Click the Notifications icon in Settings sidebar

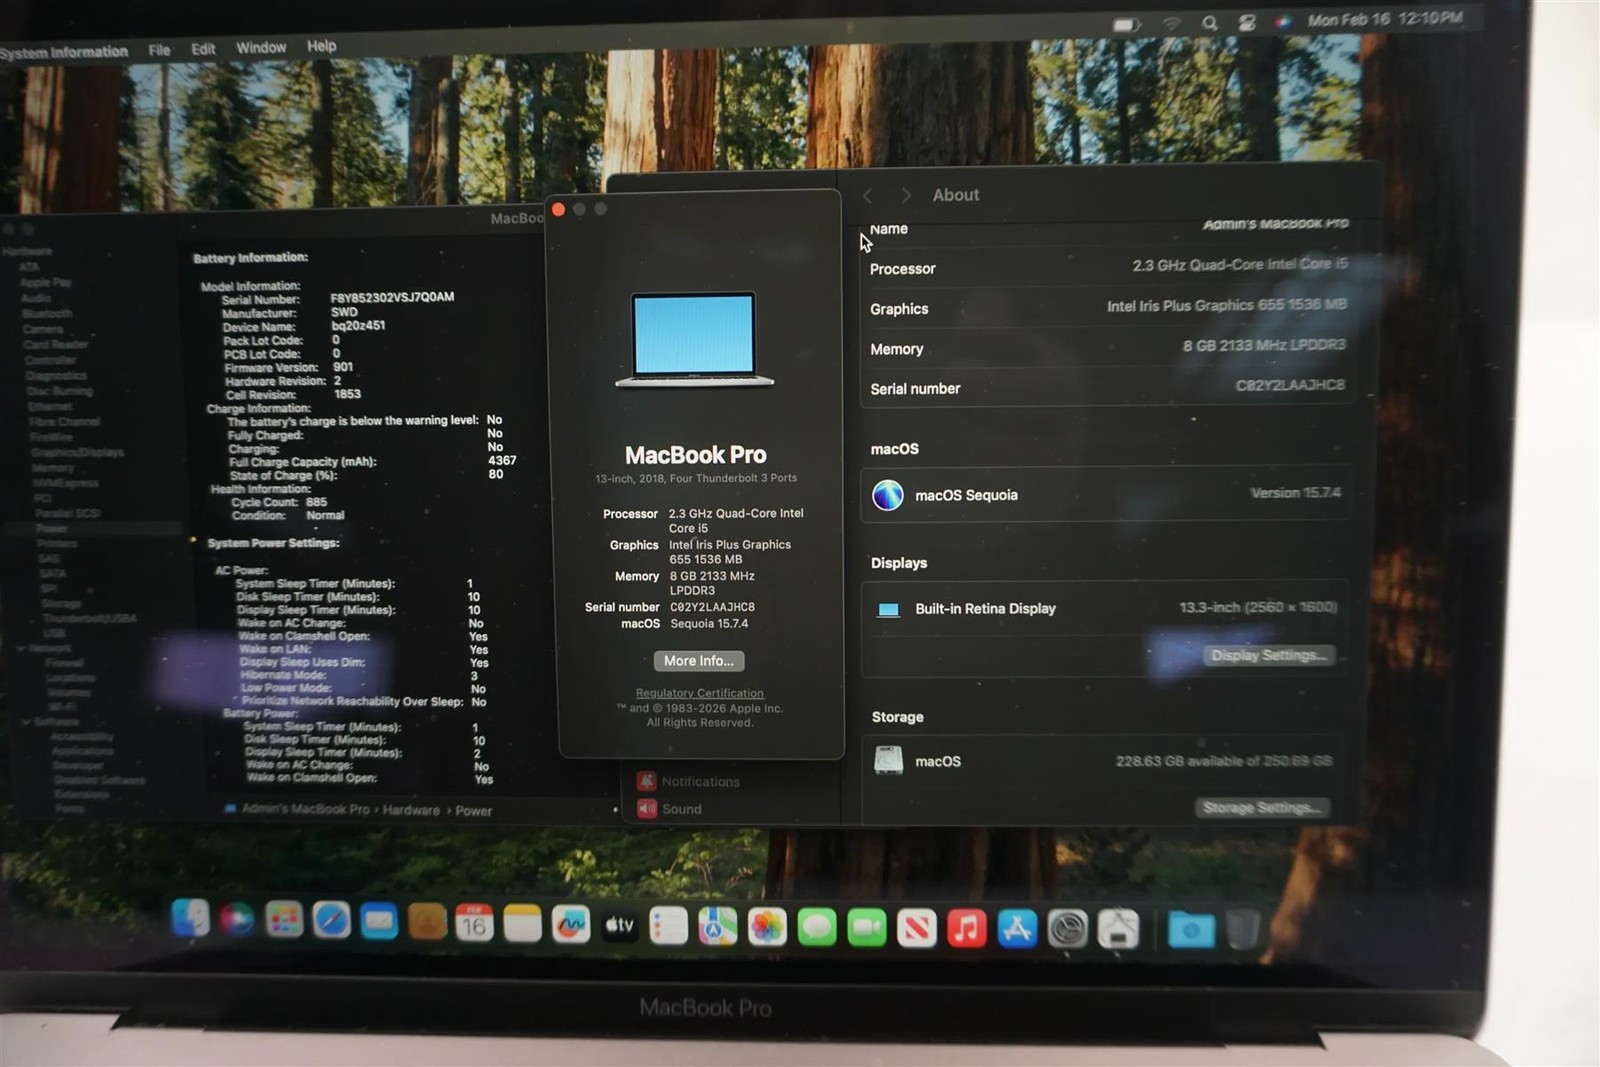(x=646, y=781)
